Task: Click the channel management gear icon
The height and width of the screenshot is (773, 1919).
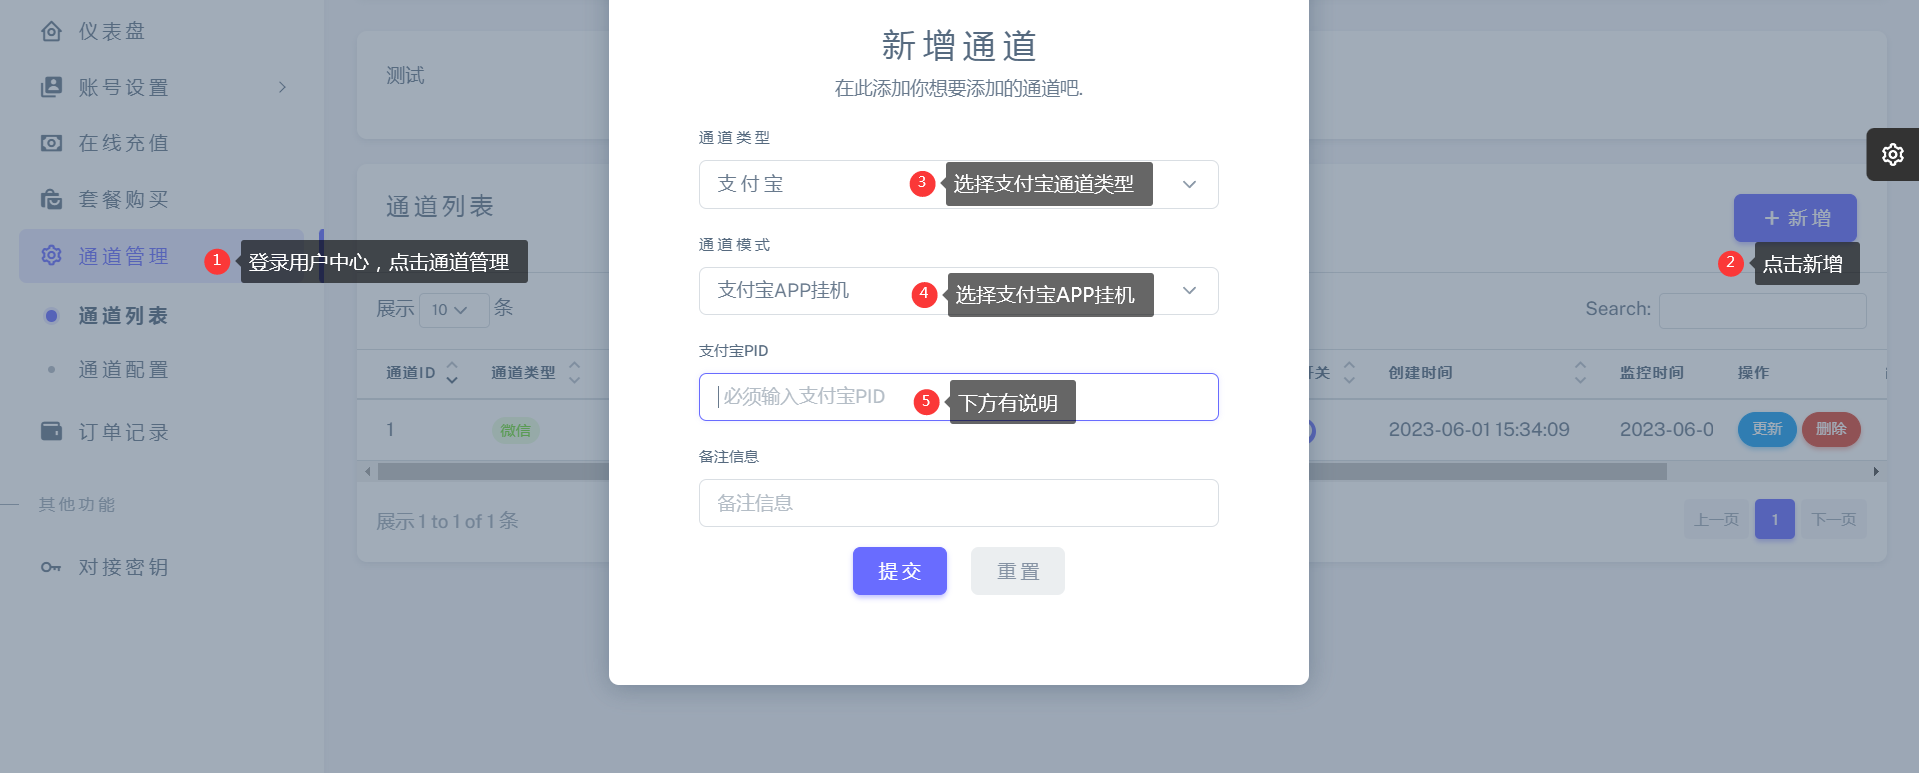Action: click(51, 256)
